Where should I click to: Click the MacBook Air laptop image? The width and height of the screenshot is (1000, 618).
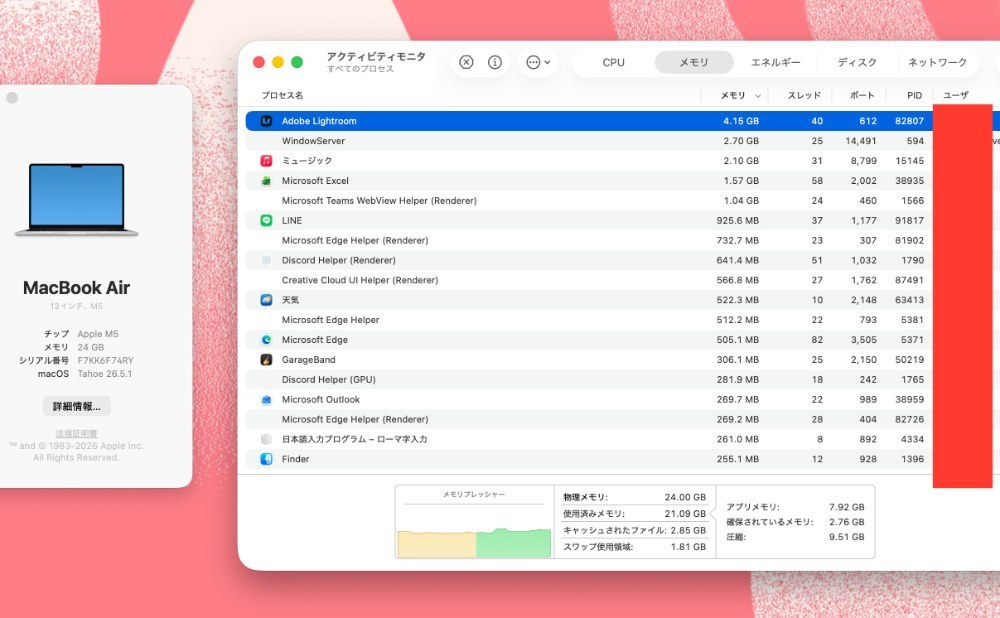77,200
